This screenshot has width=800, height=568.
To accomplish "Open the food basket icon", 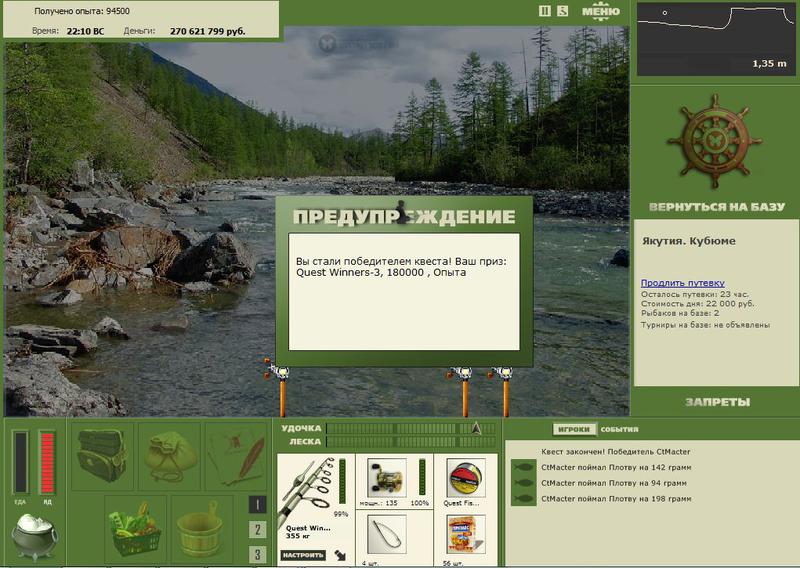I will (136, 528).
